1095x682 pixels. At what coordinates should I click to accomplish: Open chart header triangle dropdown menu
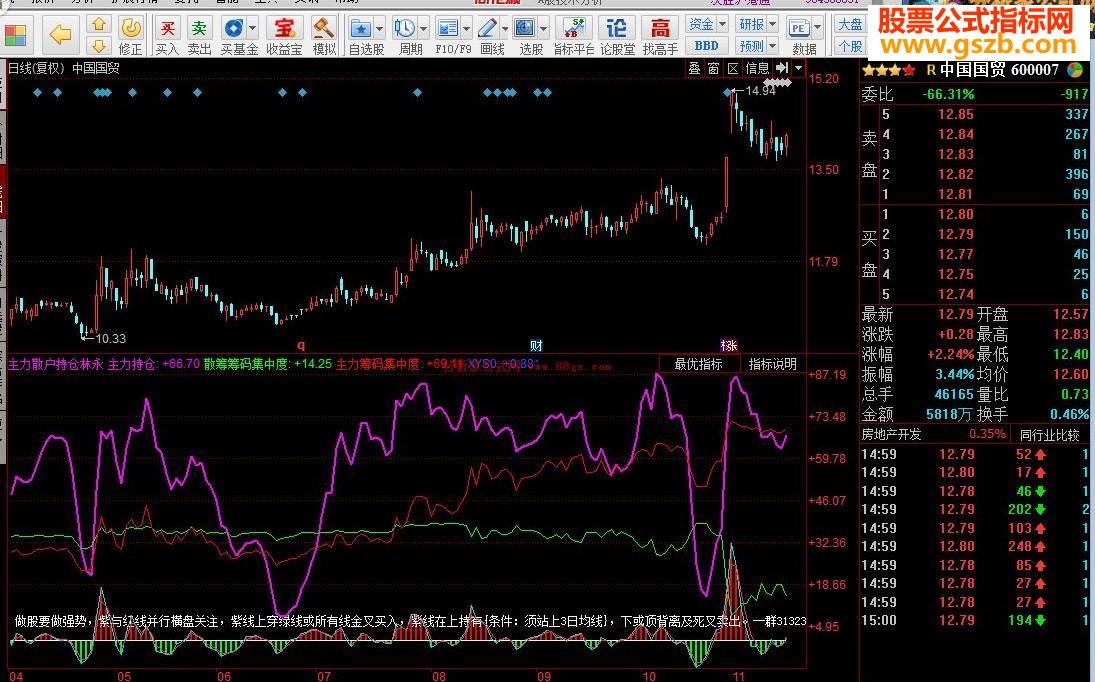tap(799, 68)
